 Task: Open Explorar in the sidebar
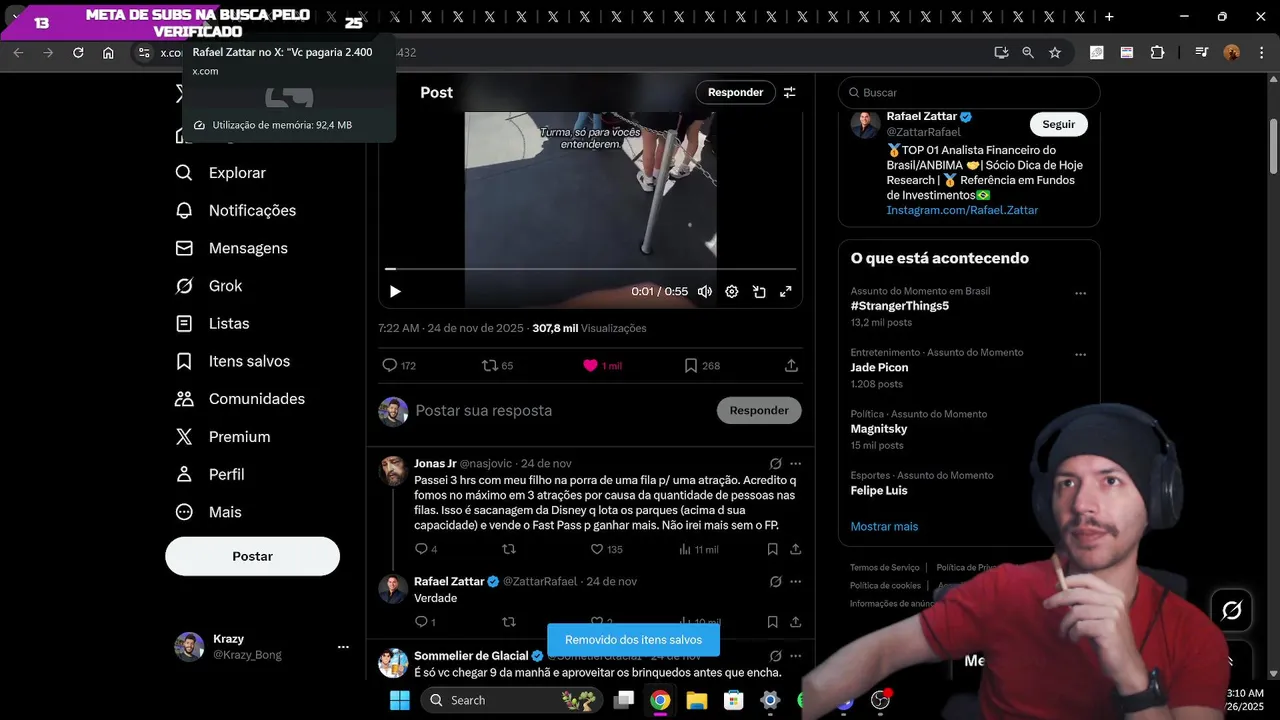[x=220, y=173]
